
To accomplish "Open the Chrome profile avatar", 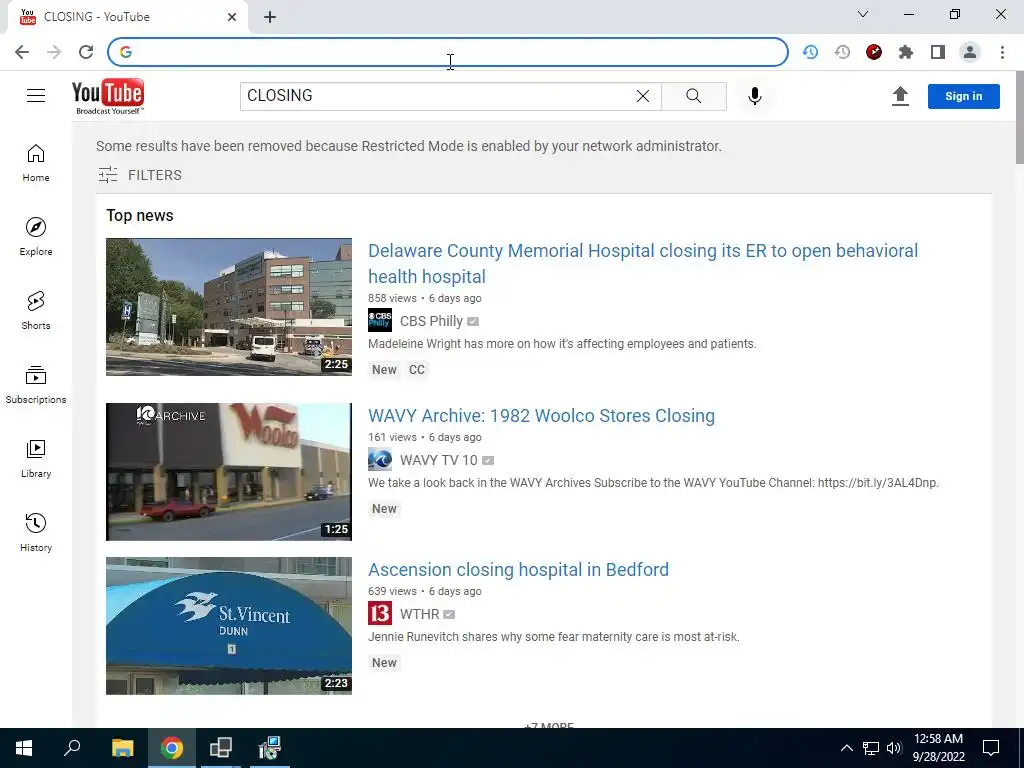I will 970,52.
